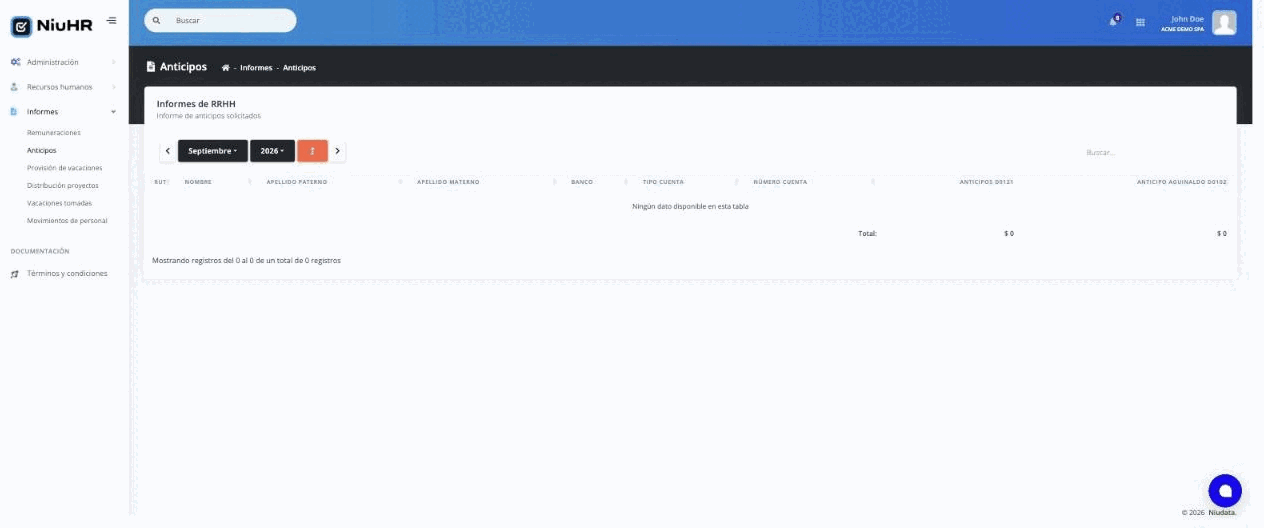Collapse the Informes menu

point(63,112)
